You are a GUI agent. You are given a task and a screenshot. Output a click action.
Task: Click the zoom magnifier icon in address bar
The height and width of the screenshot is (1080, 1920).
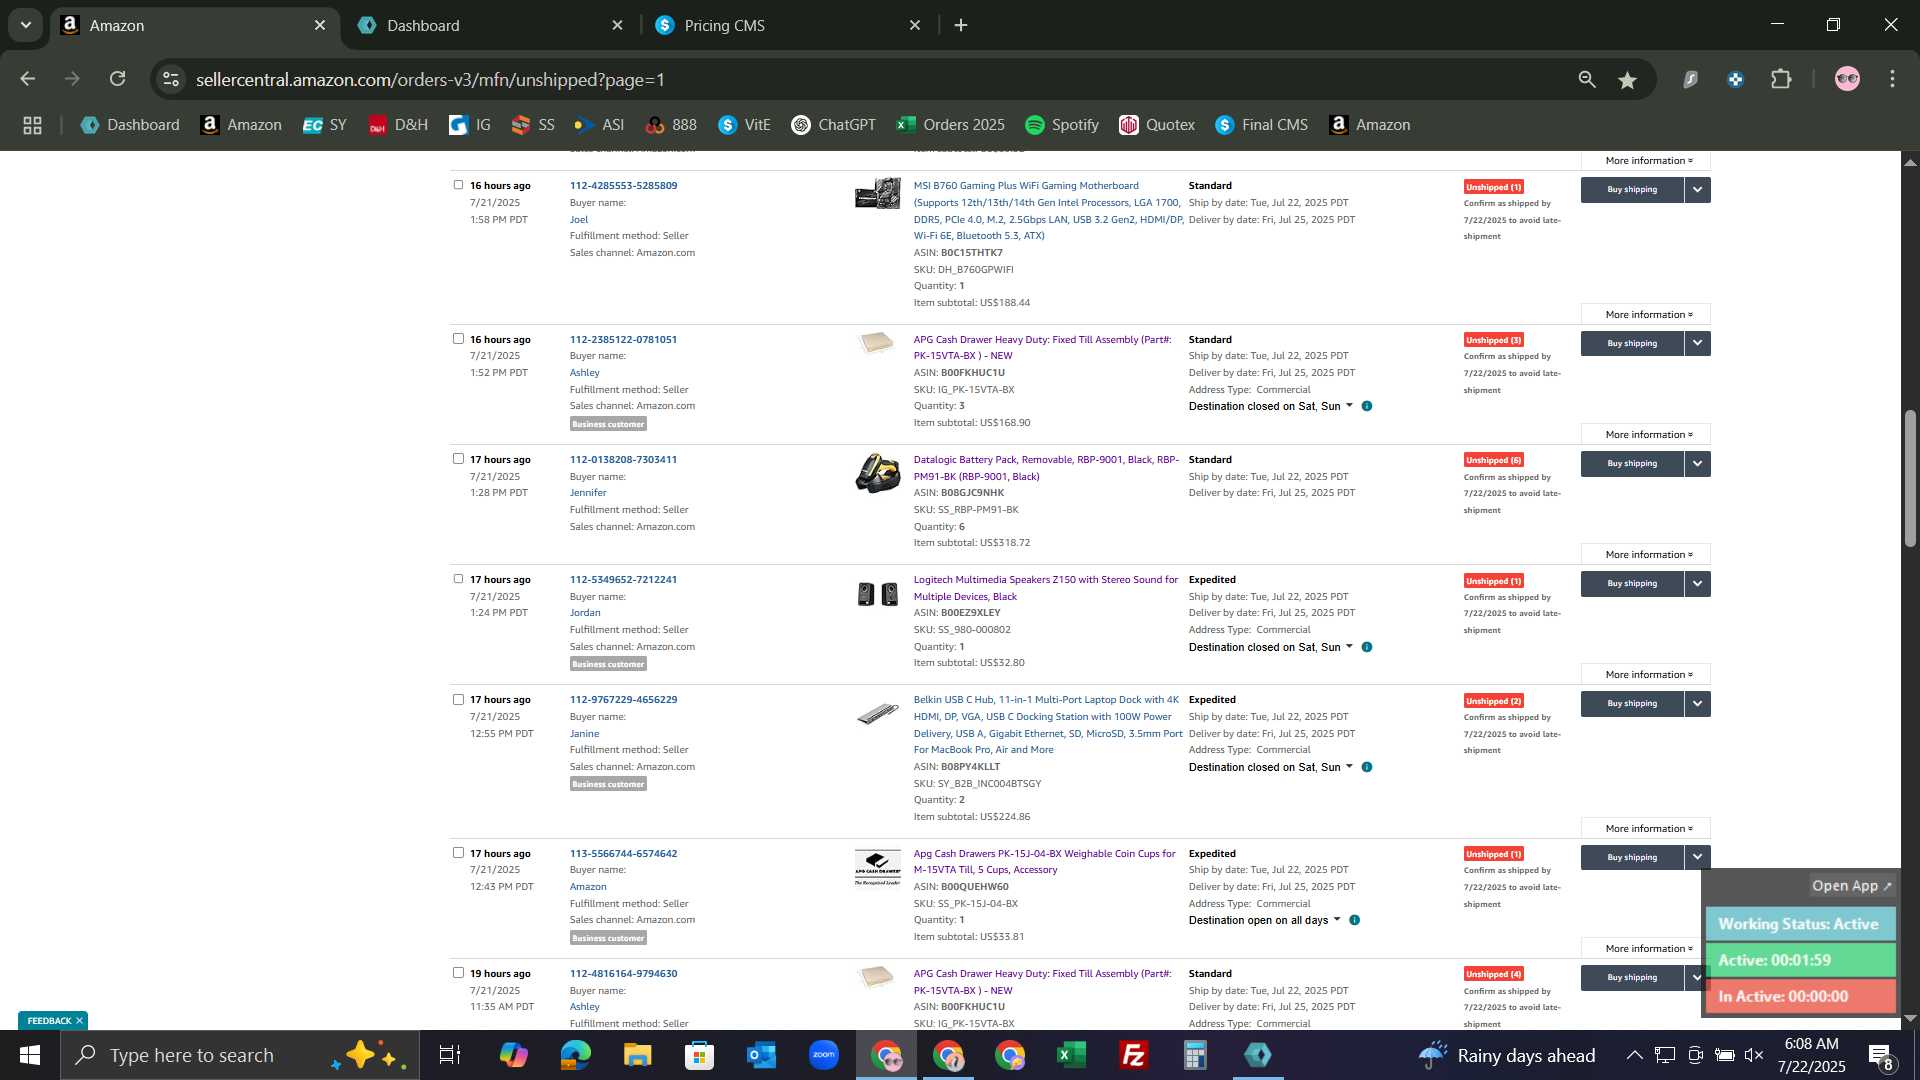[x=1587, y=79]
